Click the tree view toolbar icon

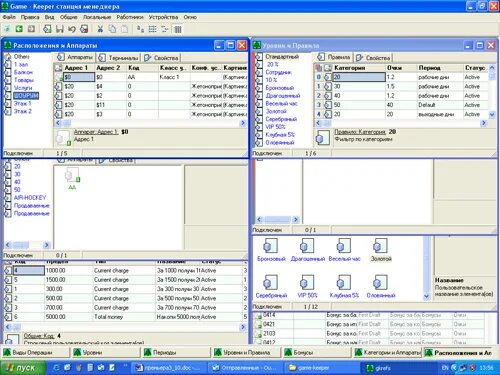(x=165, y=29)
